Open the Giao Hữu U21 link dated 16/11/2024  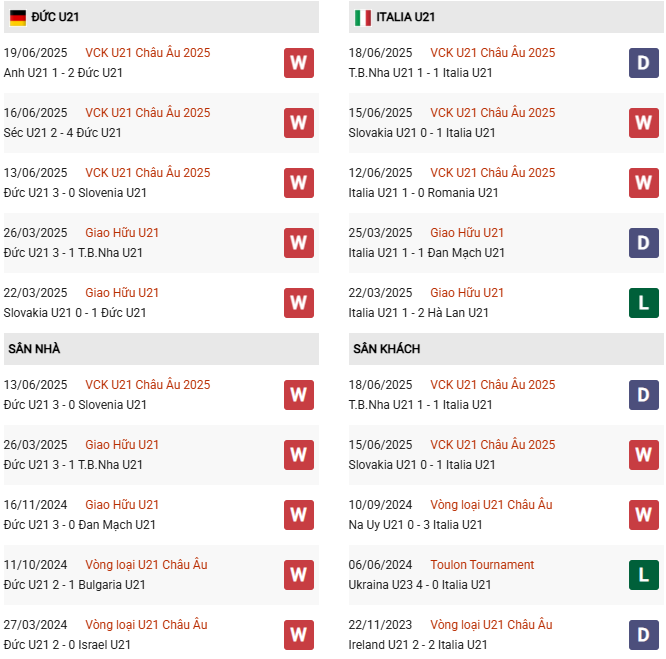click(x=122, y=505)
